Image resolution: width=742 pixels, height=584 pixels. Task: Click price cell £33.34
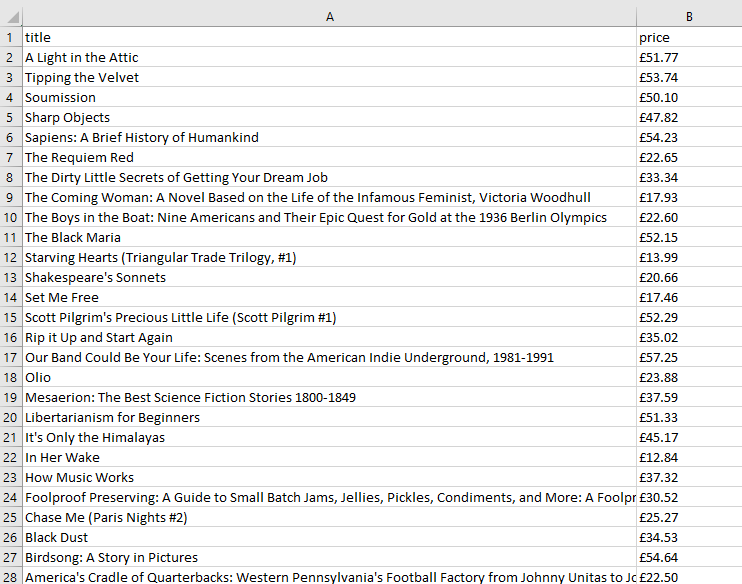pyautogui.click(x=689, y=177)
